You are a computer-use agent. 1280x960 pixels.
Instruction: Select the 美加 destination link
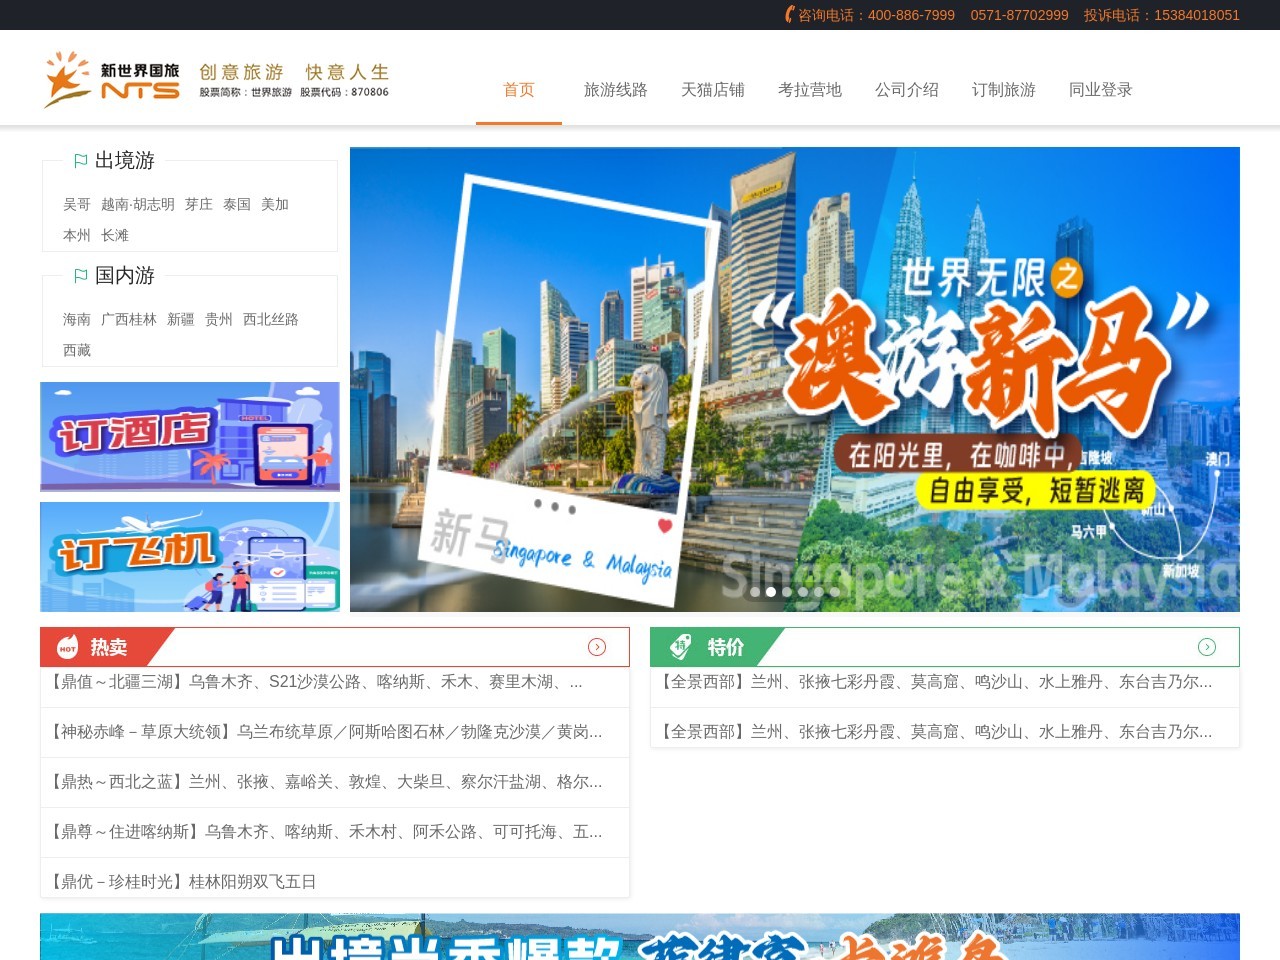pyautogui.click(x=275, y=204)
